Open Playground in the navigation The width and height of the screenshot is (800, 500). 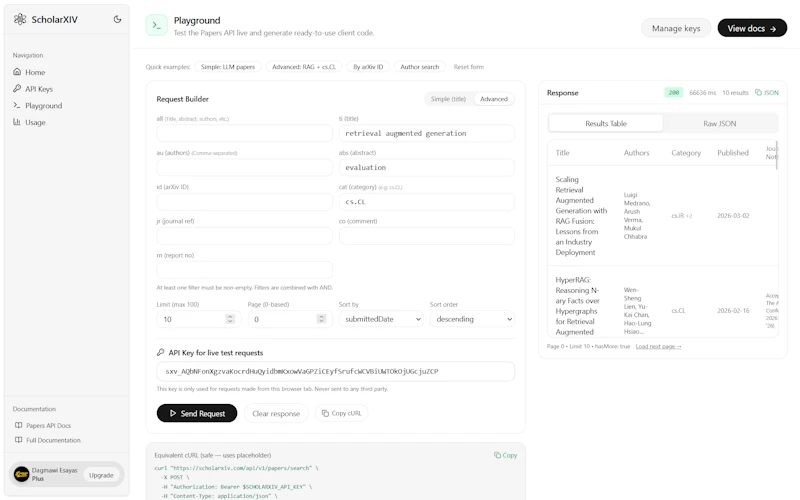[43, 106]
